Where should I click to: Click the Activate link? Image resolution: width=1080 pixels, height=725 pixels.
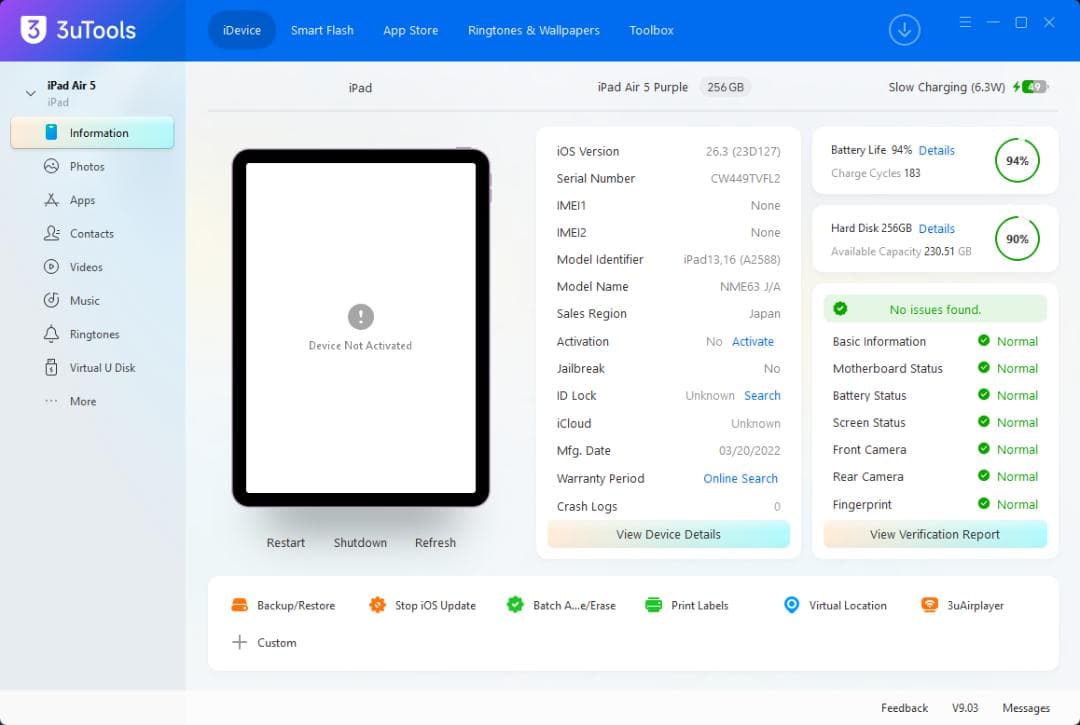point(752,341)
